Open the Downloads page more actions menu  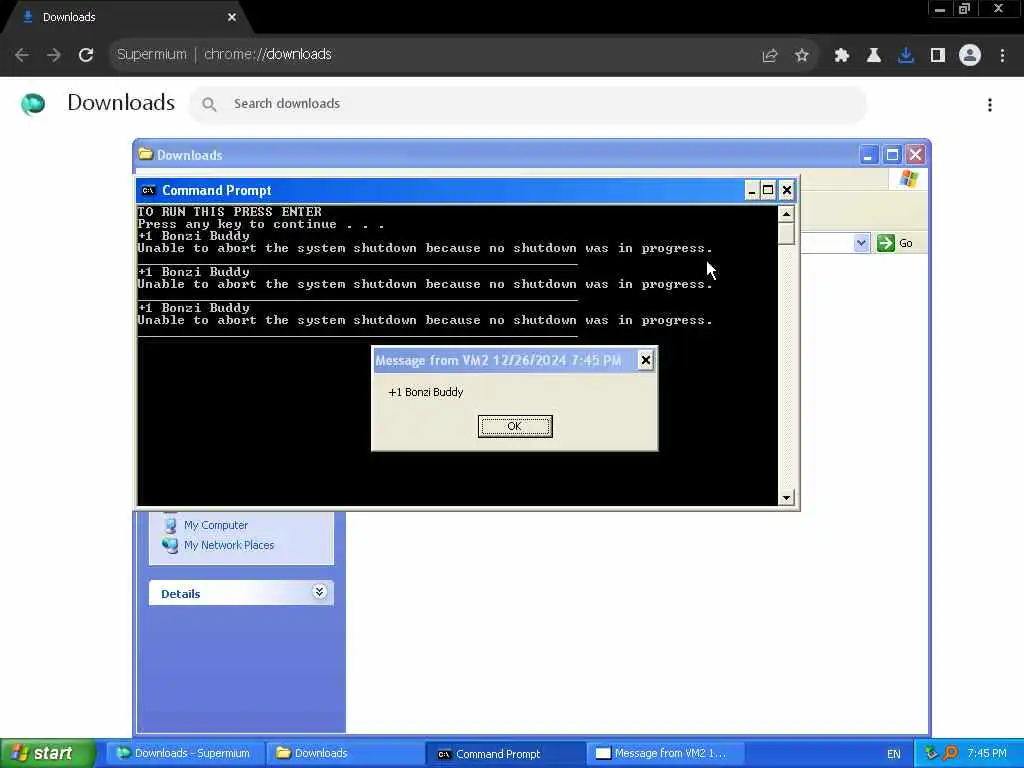(x=990, y=105)
